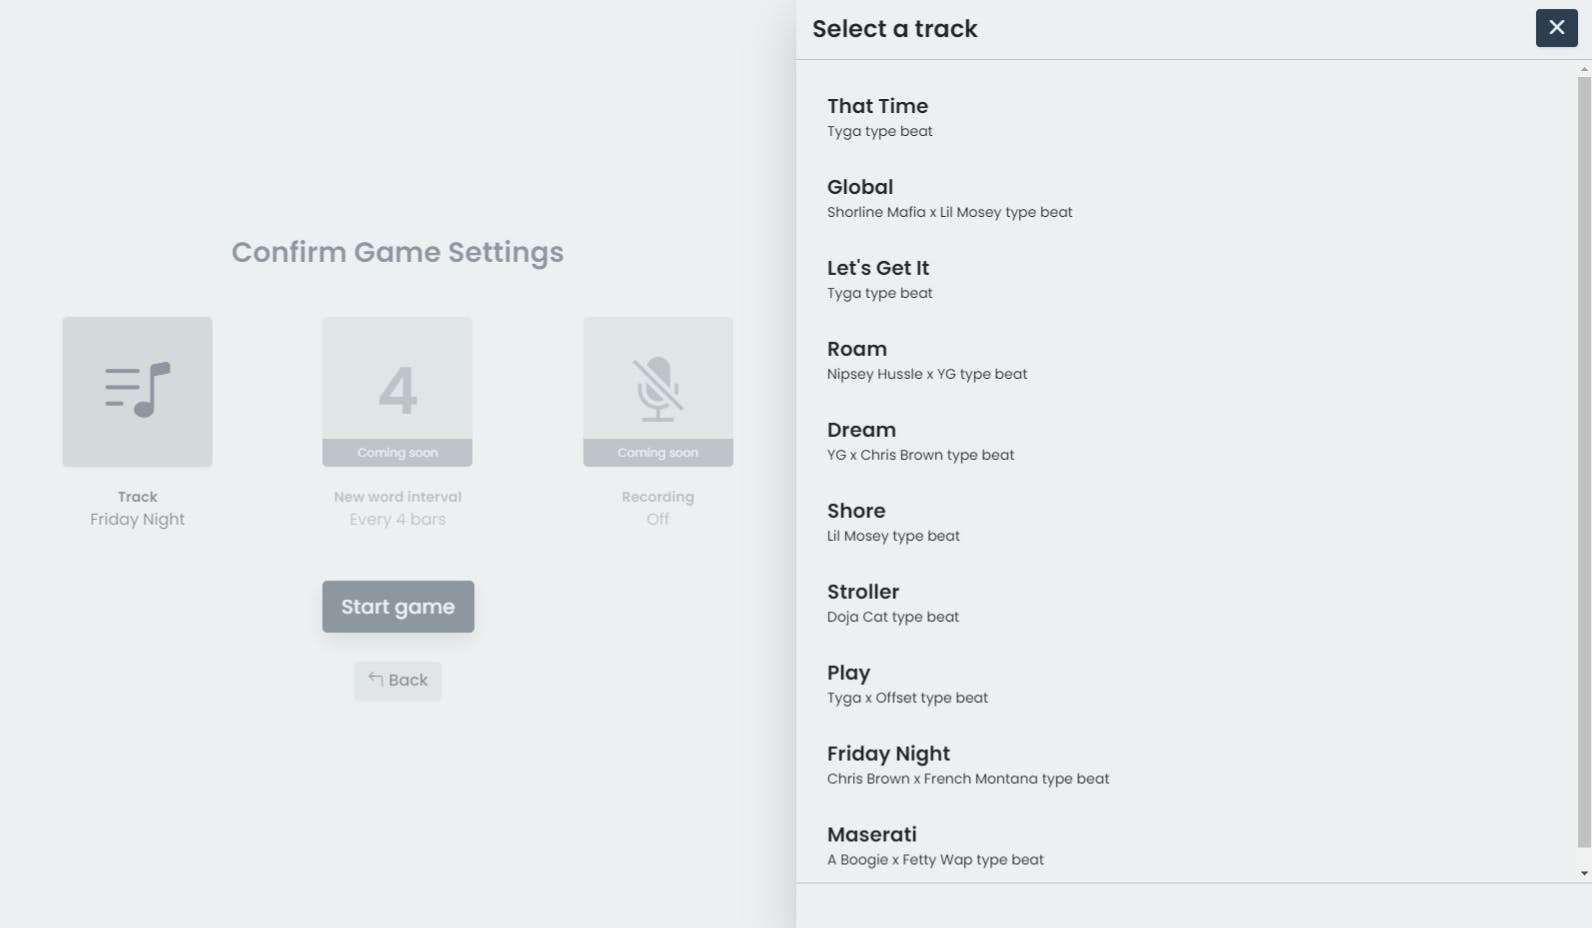Click the number 4 word interval tile
Viewport: 1592px width, 928px height.
(x=397, y=391)
